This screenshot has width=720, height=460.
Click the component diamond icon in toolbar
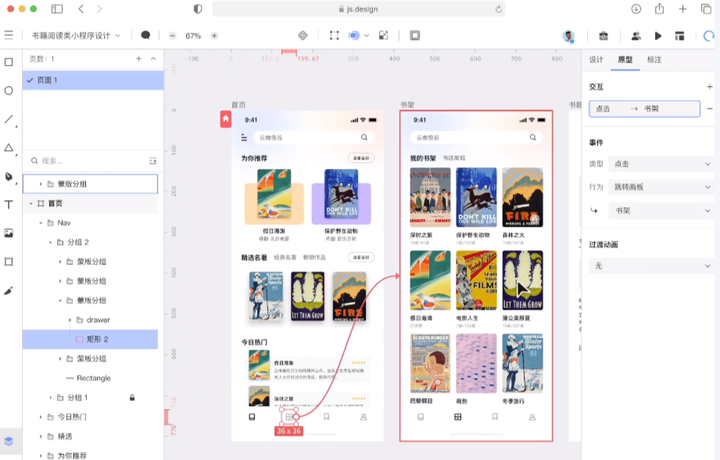tap(303, 35)
